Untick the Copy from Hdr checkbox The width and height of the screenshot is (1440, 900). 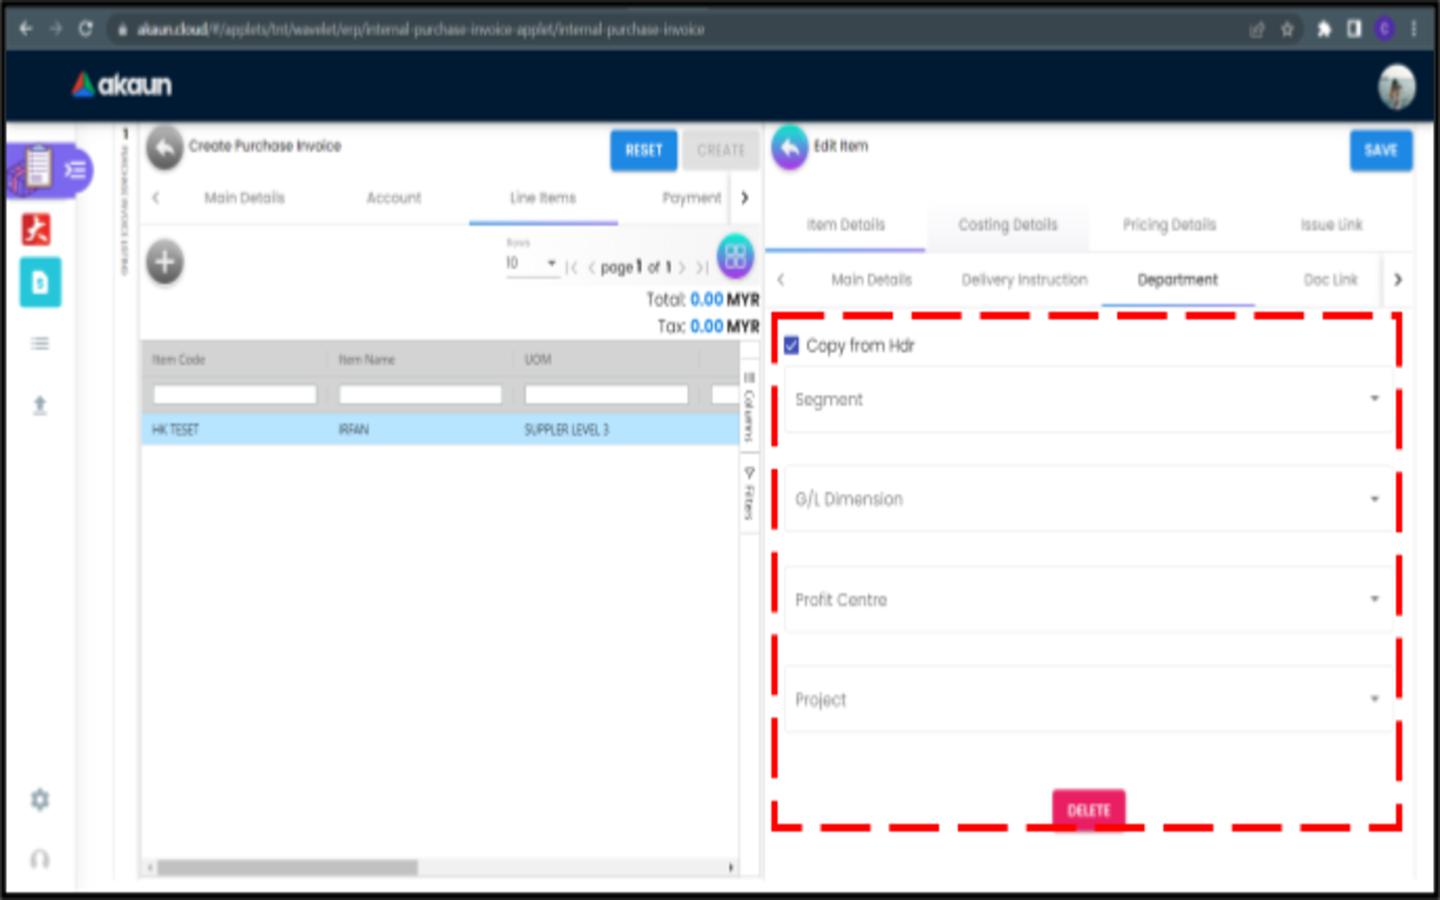point(792,345)
